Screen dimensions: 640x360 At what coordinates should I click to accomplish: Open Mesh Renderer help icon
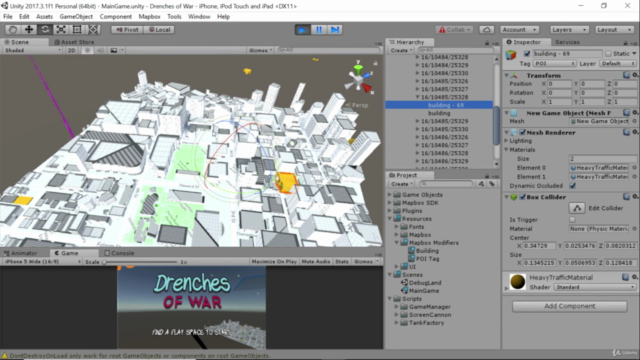click(627, 132)
